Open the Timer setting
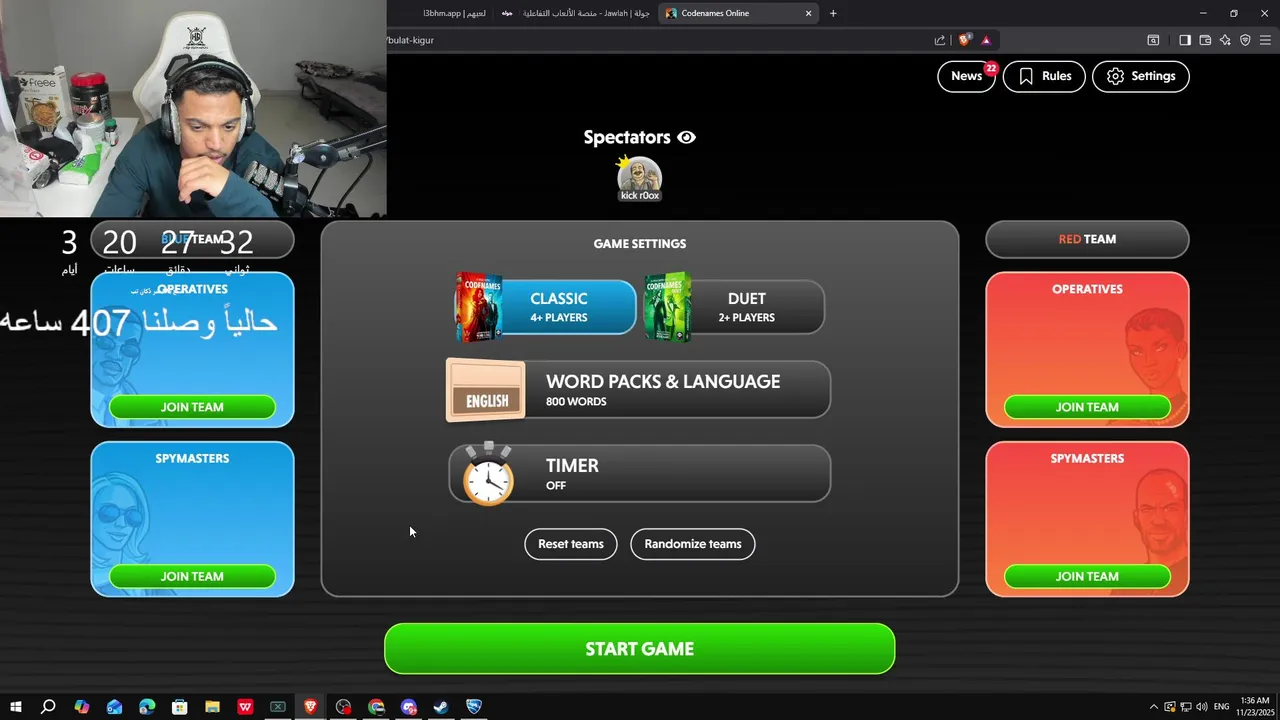The width and height of the screenshot is (1280, 720). (x=638, y=474)
